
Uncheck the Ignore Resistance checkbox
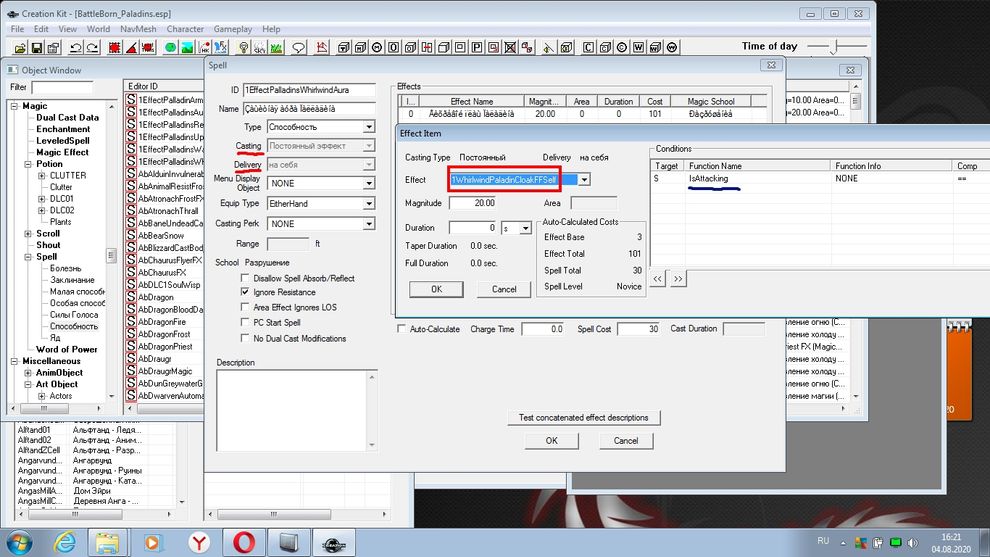click(246, 292)
